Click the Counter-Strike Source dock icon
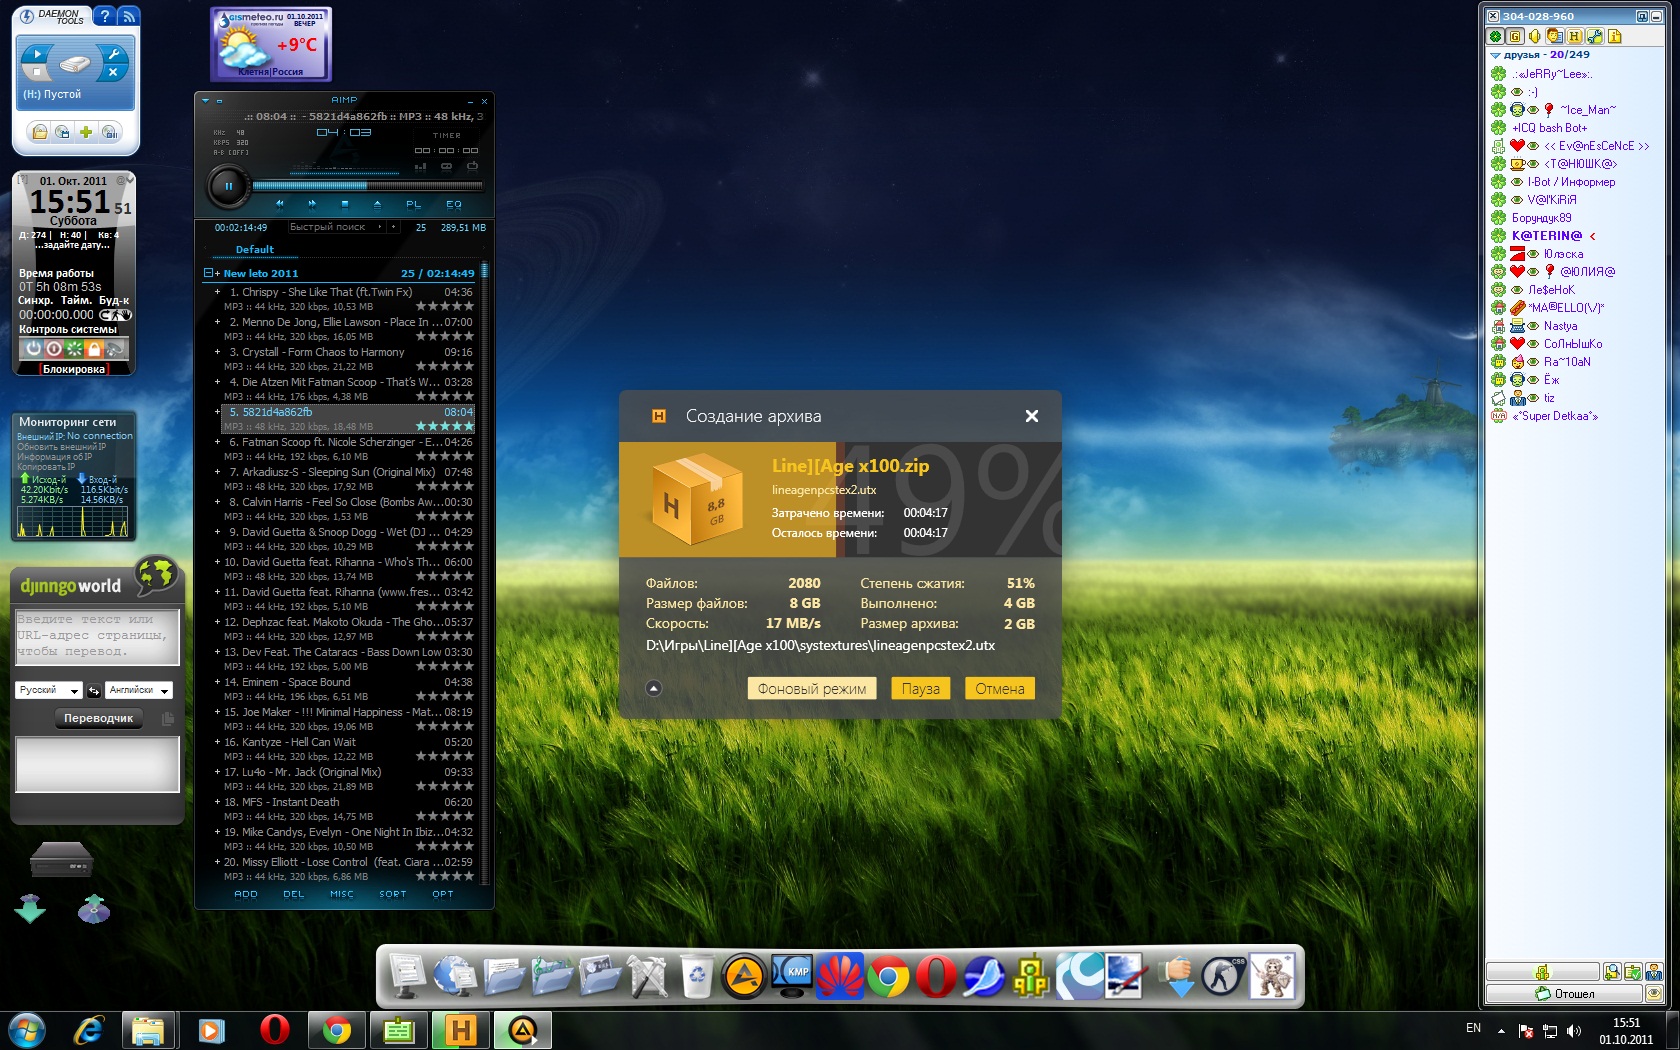The image size is (1680, 1050). (x=1222, y=975)
